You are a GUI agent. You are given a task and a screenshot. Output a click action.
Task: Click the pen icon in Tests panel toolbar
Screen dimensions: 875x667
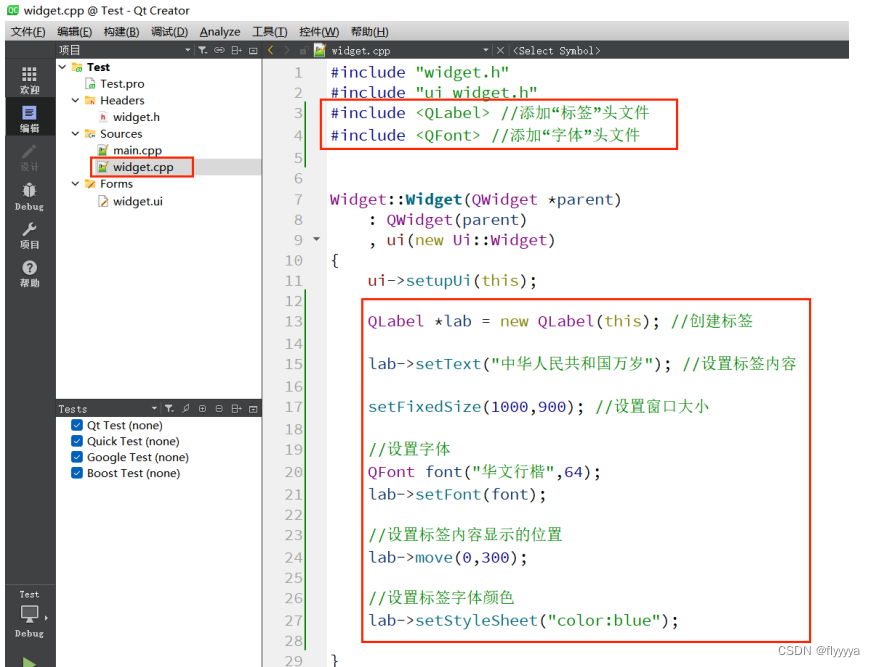(186, 409)
